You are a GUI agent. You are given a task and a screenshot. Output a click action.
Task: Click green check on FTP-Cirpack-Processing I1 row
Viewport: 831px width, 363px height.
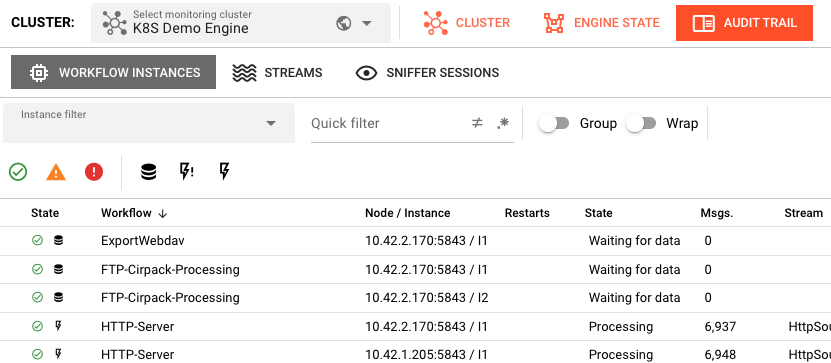click(x=37, y=269)
